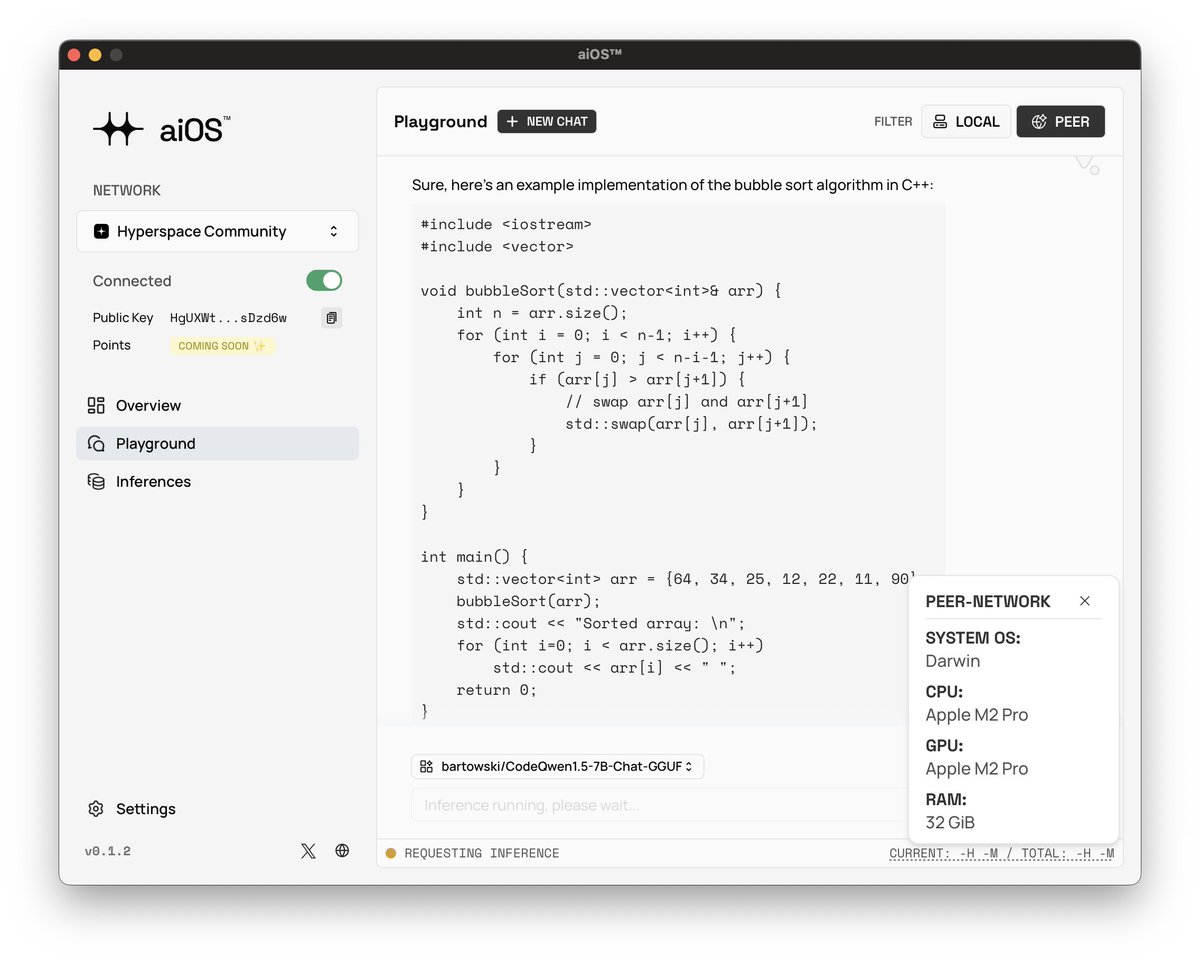The height and width of the screenshot is (963, 1200).
Task: Open the X (Twitter) link icon
Action: (x=308, y=851)
